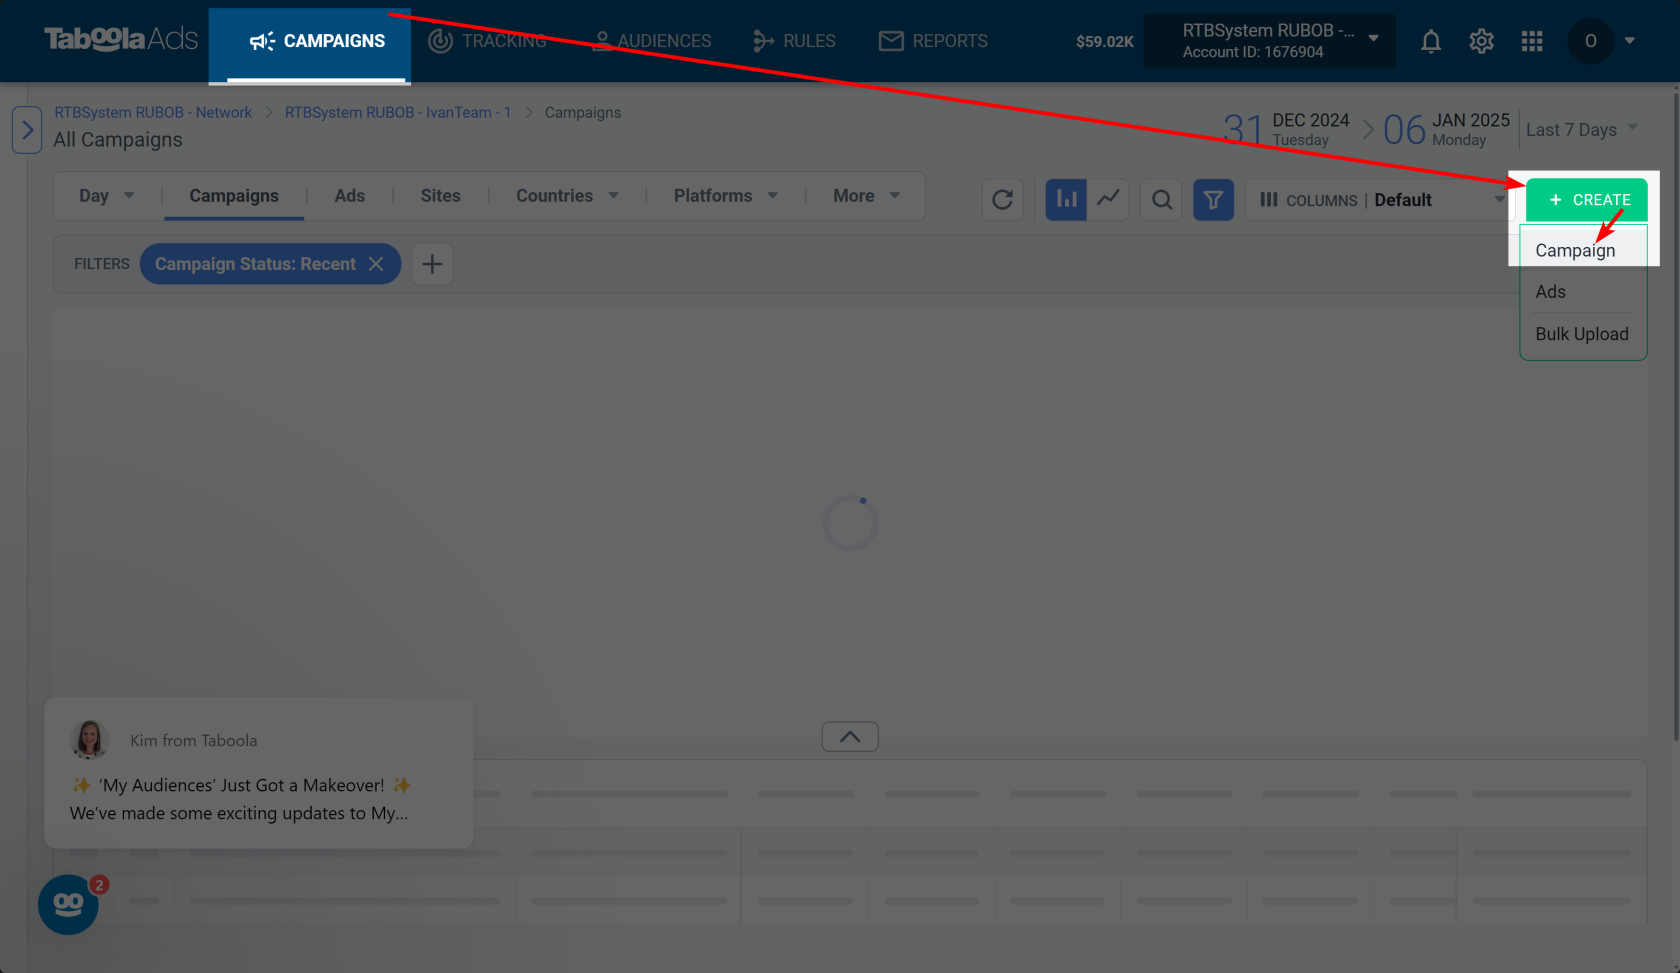Image resolution: width=1680 pixels, height=973 pixels.
Task: Select the Ads report tab
Action: click(x=349, y=196)
